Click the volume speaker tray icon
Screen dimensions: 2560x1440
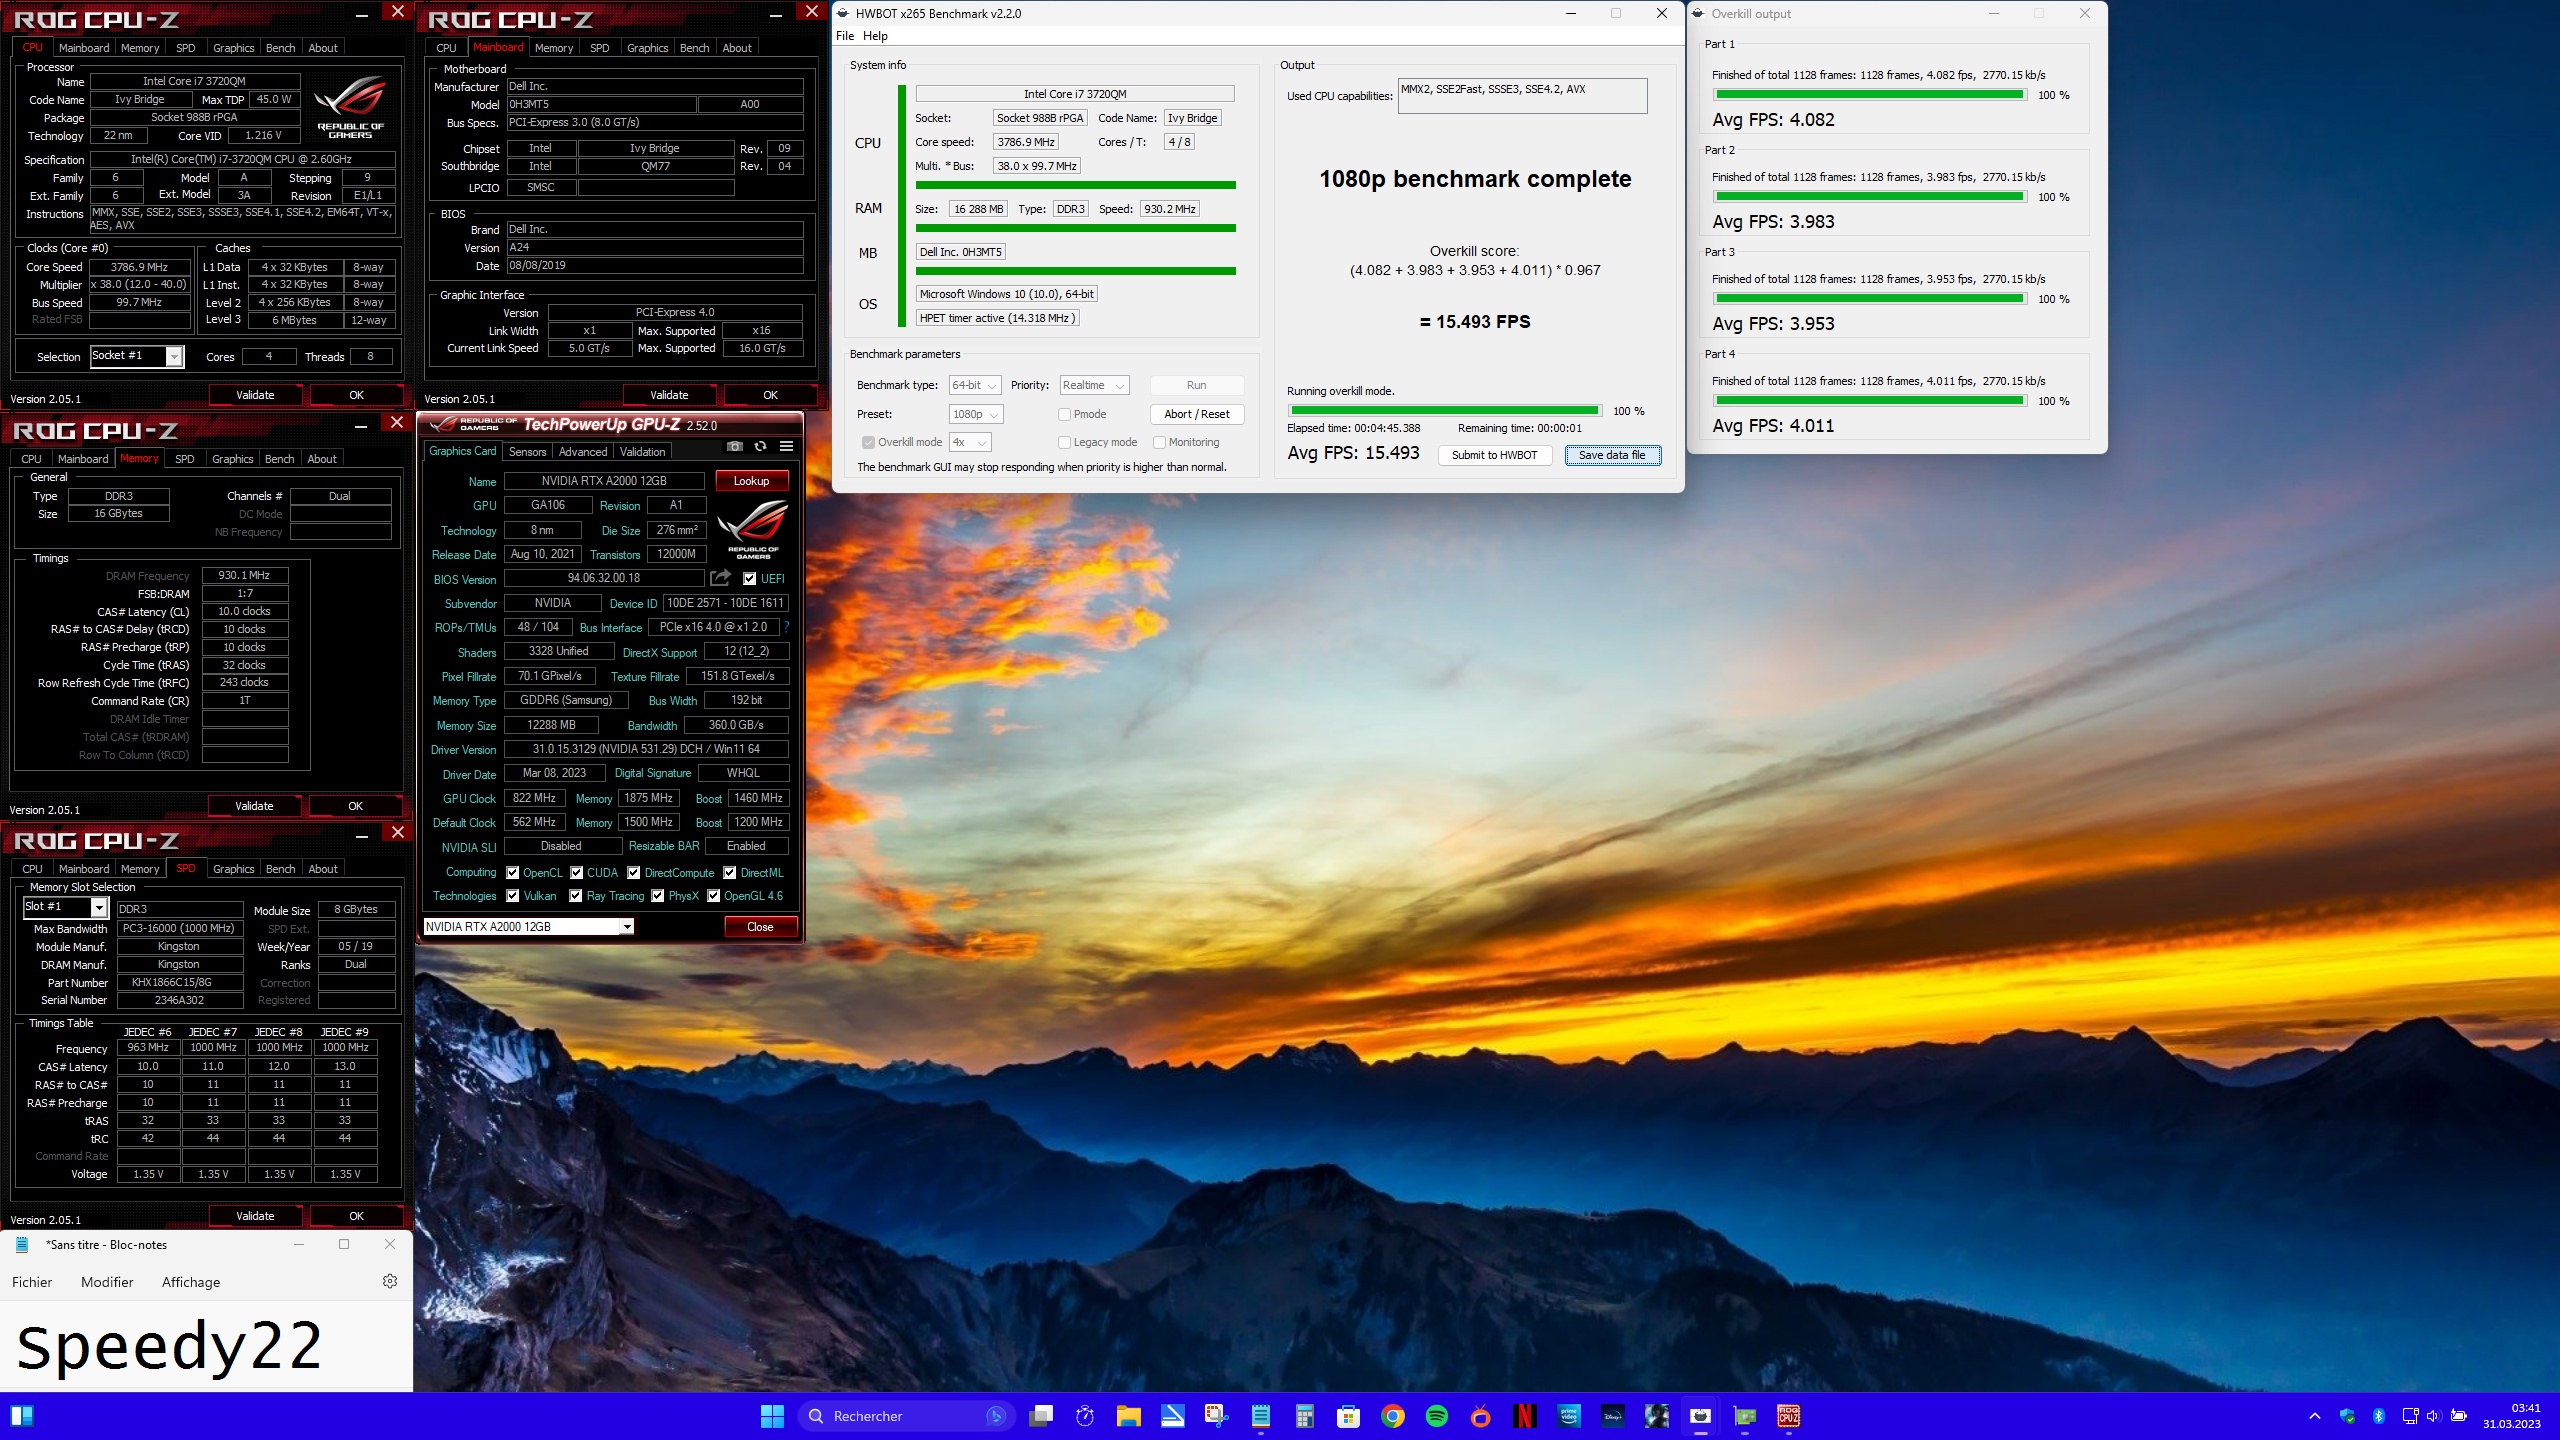point(2433,1416)
